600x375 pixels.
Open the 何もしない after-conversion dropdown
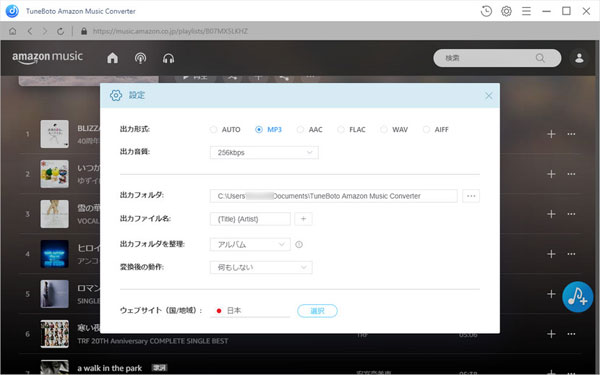click(261, 267)
